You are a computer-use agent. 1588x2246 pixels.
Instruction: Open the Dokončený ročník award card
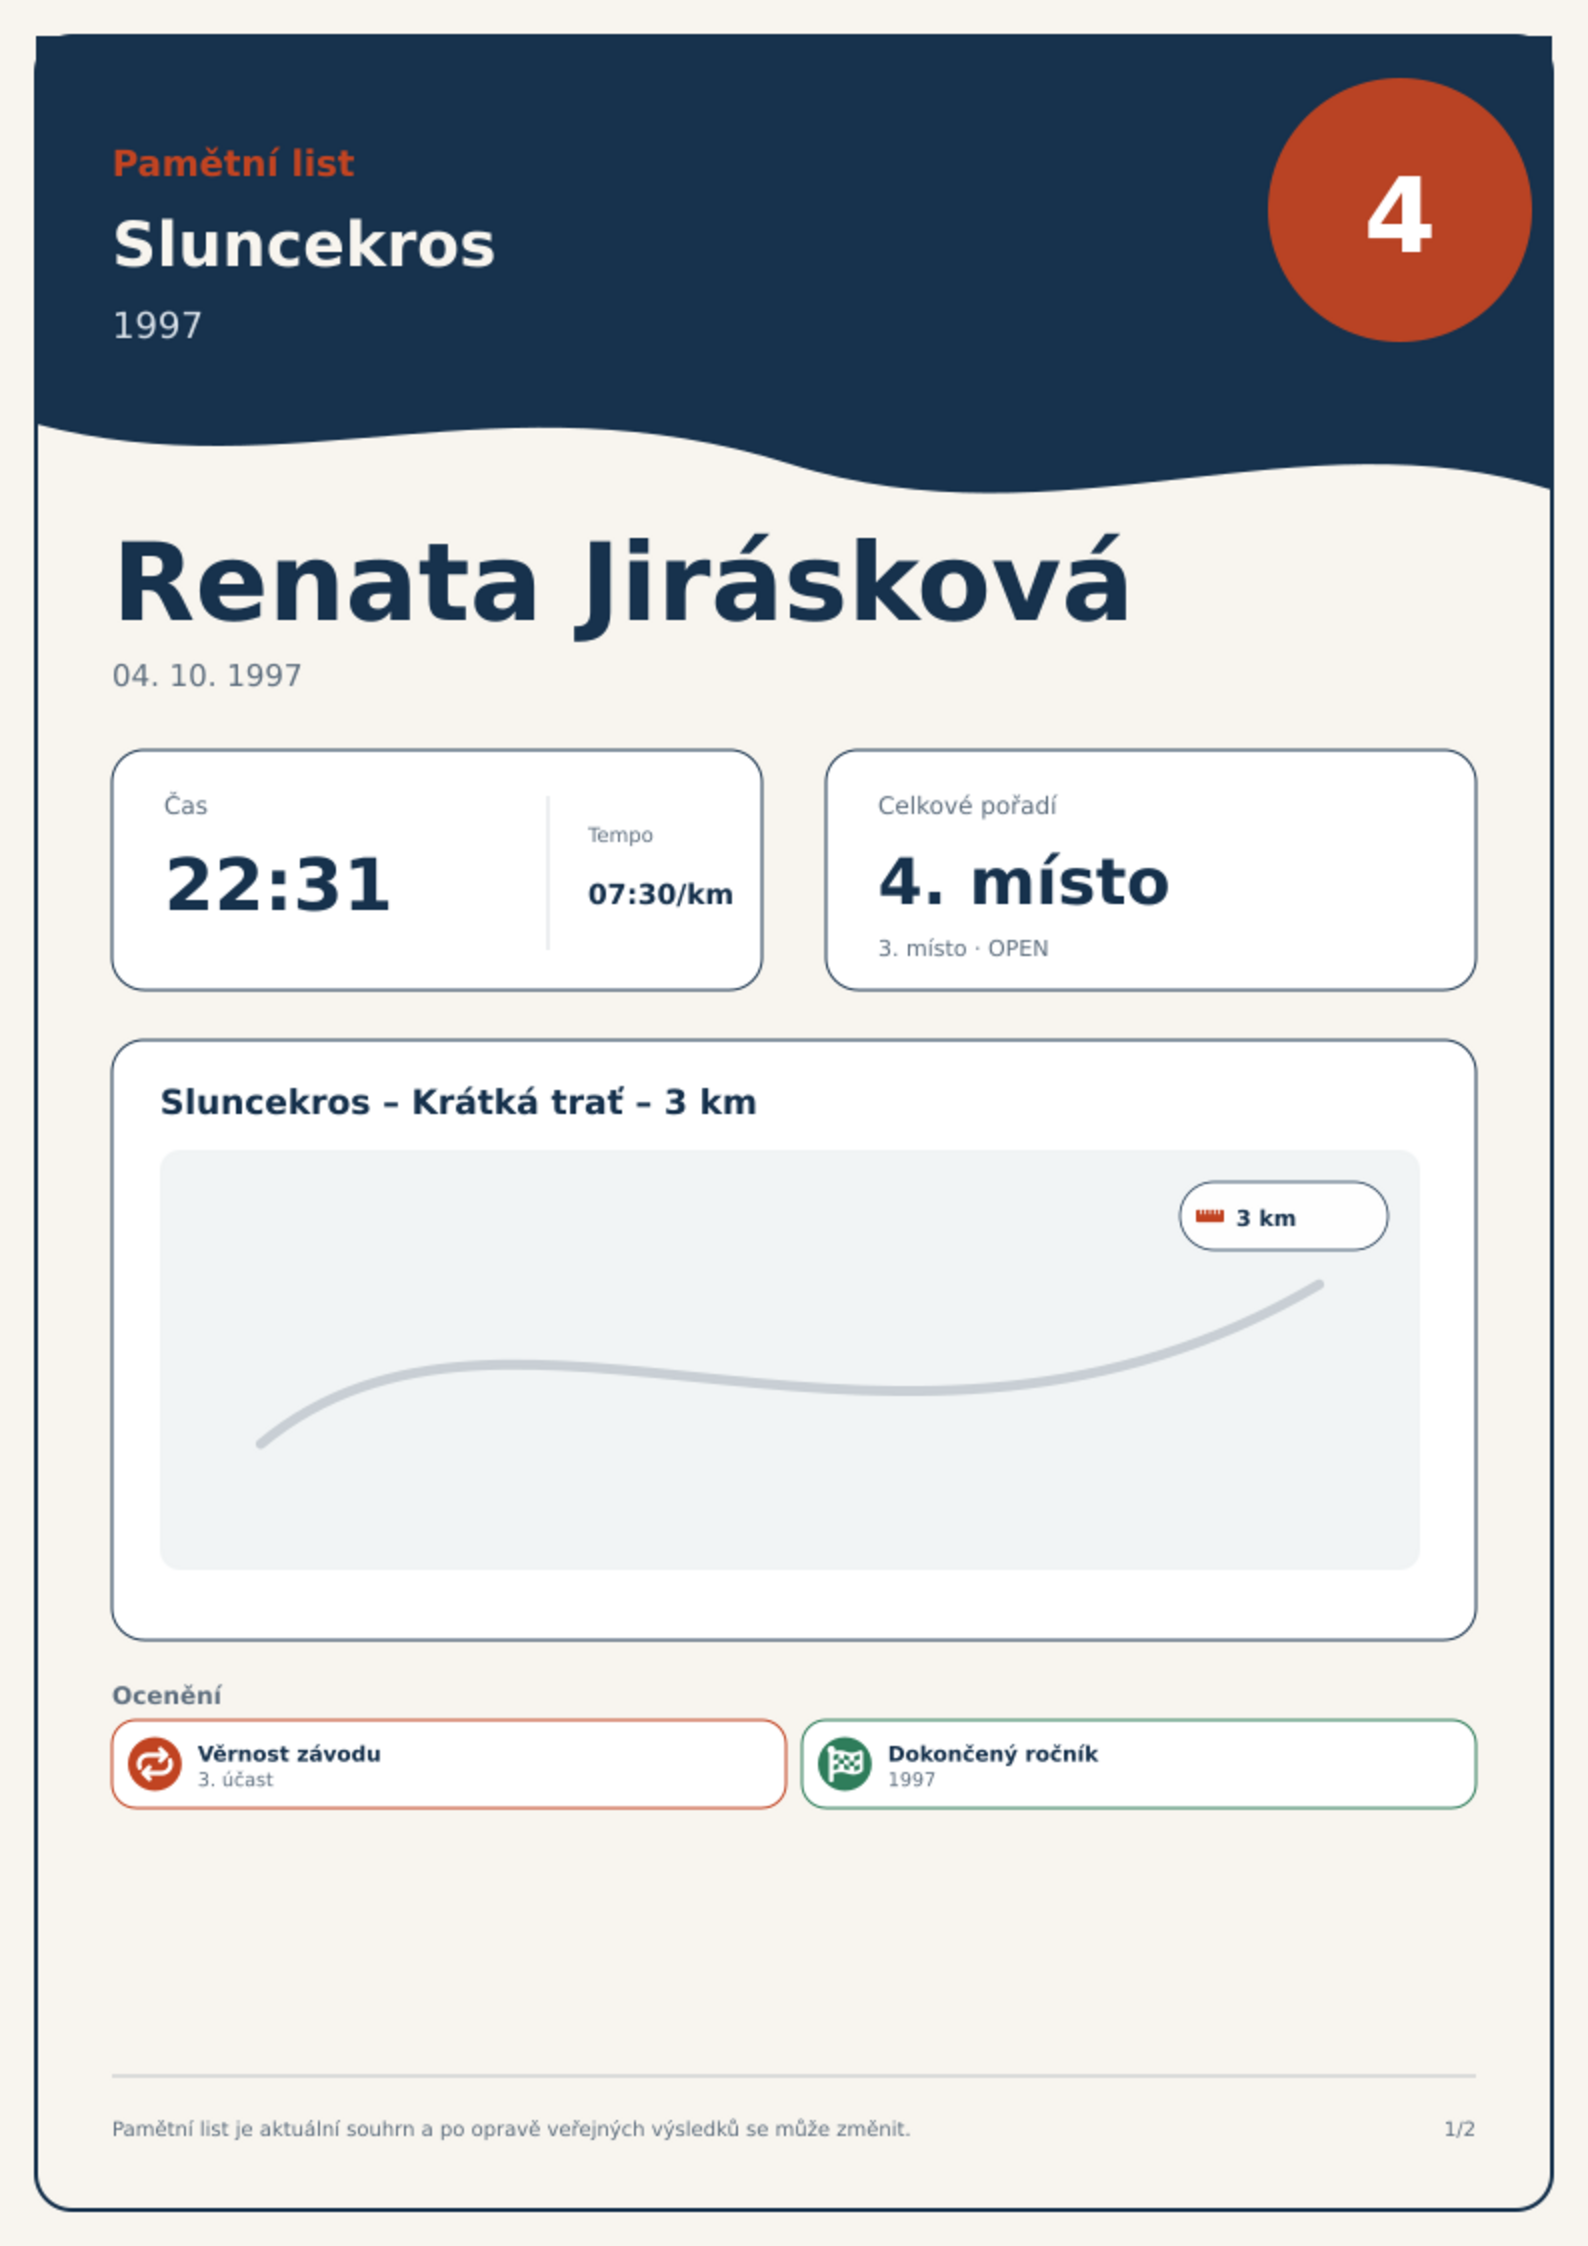pos(1138,1764)
